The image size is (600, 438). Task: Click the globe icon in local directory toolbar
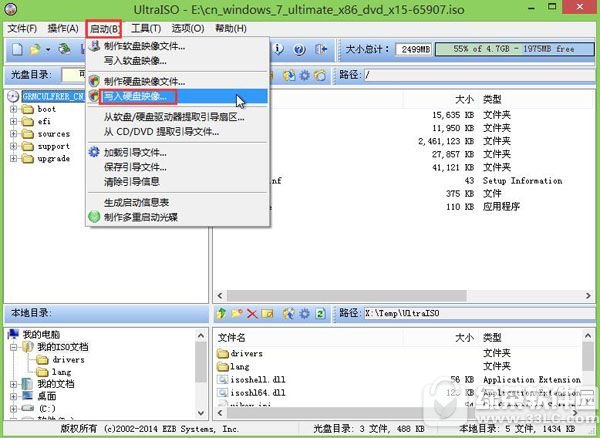click(x=289, y=314)
